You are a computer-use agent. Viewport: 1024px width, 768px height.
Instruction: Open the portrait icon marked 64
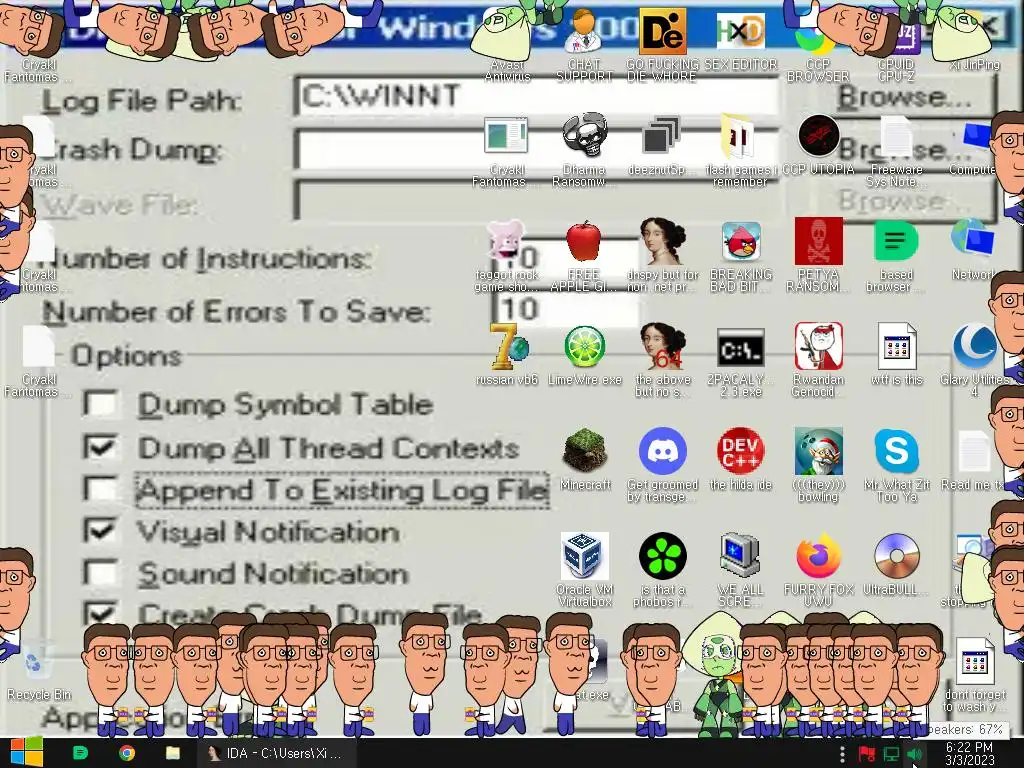662,346
